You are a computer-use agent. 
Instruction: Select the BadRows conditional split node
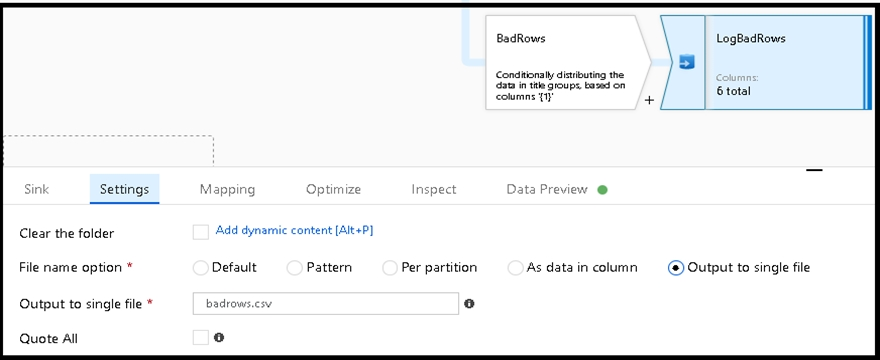563,62
